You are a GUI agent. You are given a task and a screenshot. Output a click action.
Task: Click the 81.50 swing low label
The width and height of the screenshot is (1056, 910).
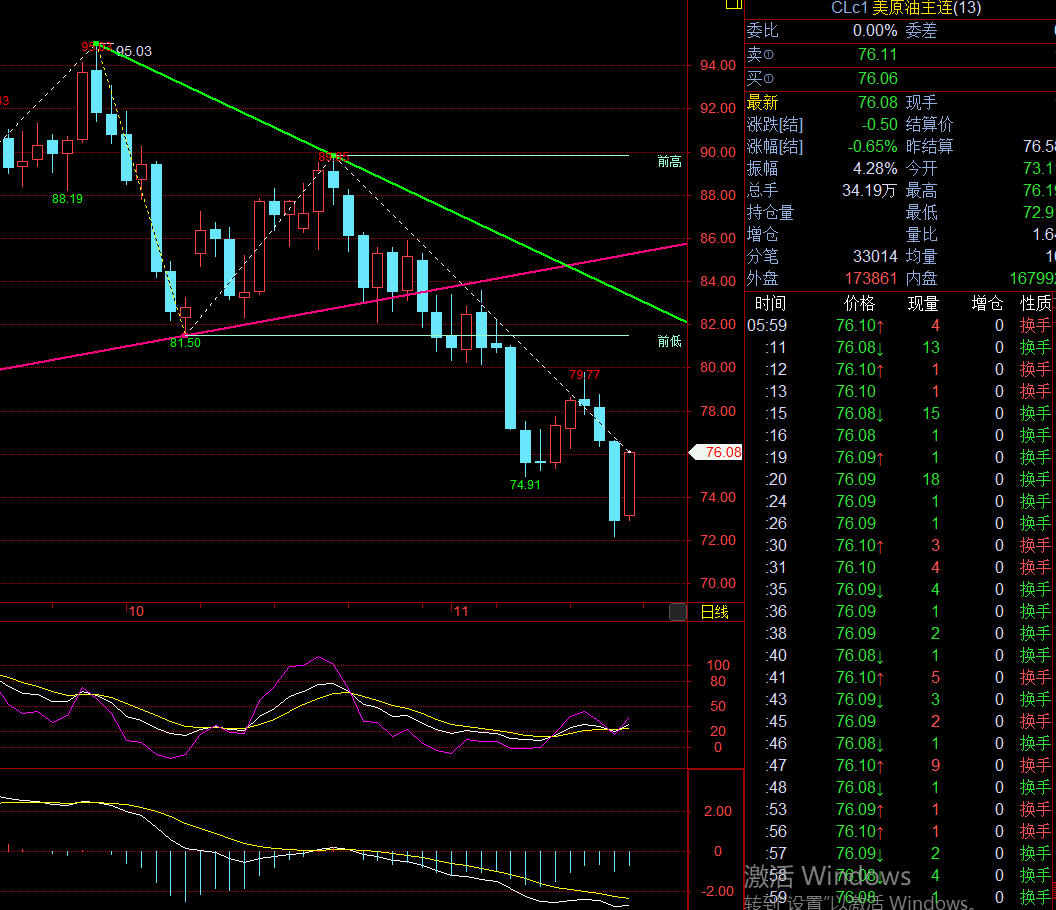point(185,343)
